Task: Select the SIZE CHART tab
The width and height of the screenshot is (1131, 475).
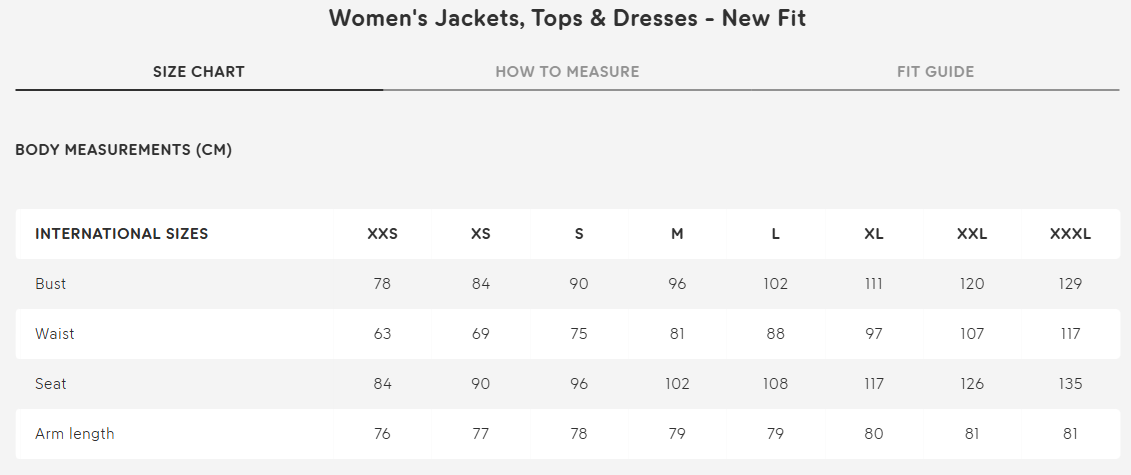Action: (198, 72)
